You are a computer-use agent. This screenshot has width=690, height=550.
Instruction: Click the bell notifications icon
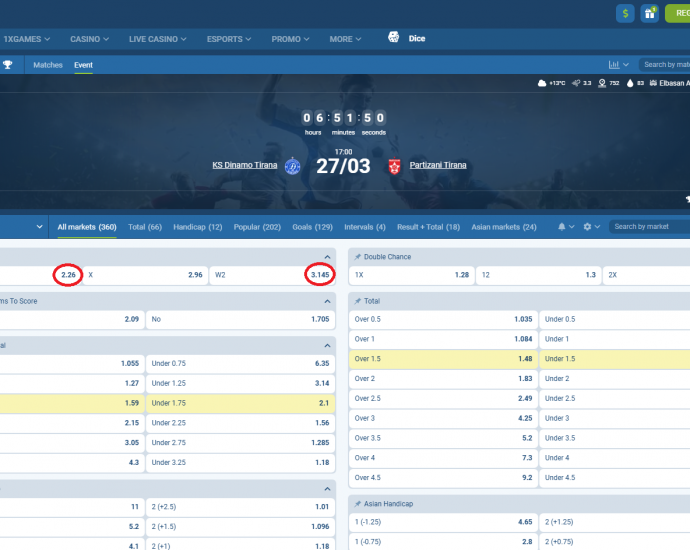[x=562, y=227]
